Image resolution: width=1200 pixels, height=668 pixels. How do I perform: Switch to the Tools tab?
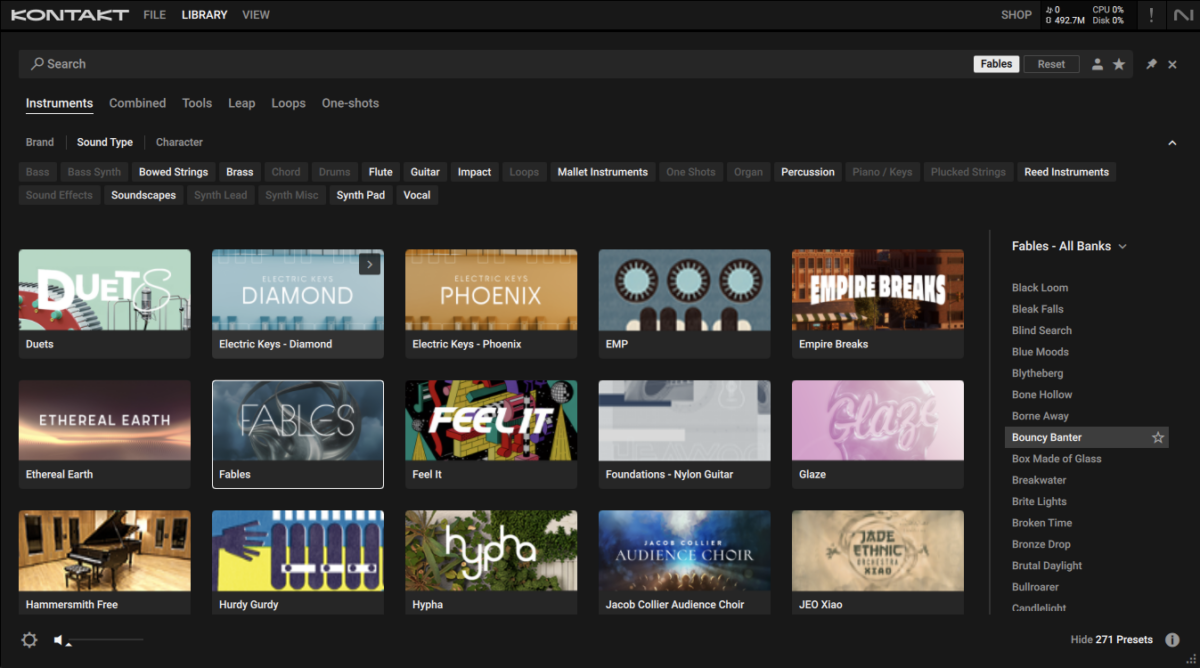click(197, 103)
